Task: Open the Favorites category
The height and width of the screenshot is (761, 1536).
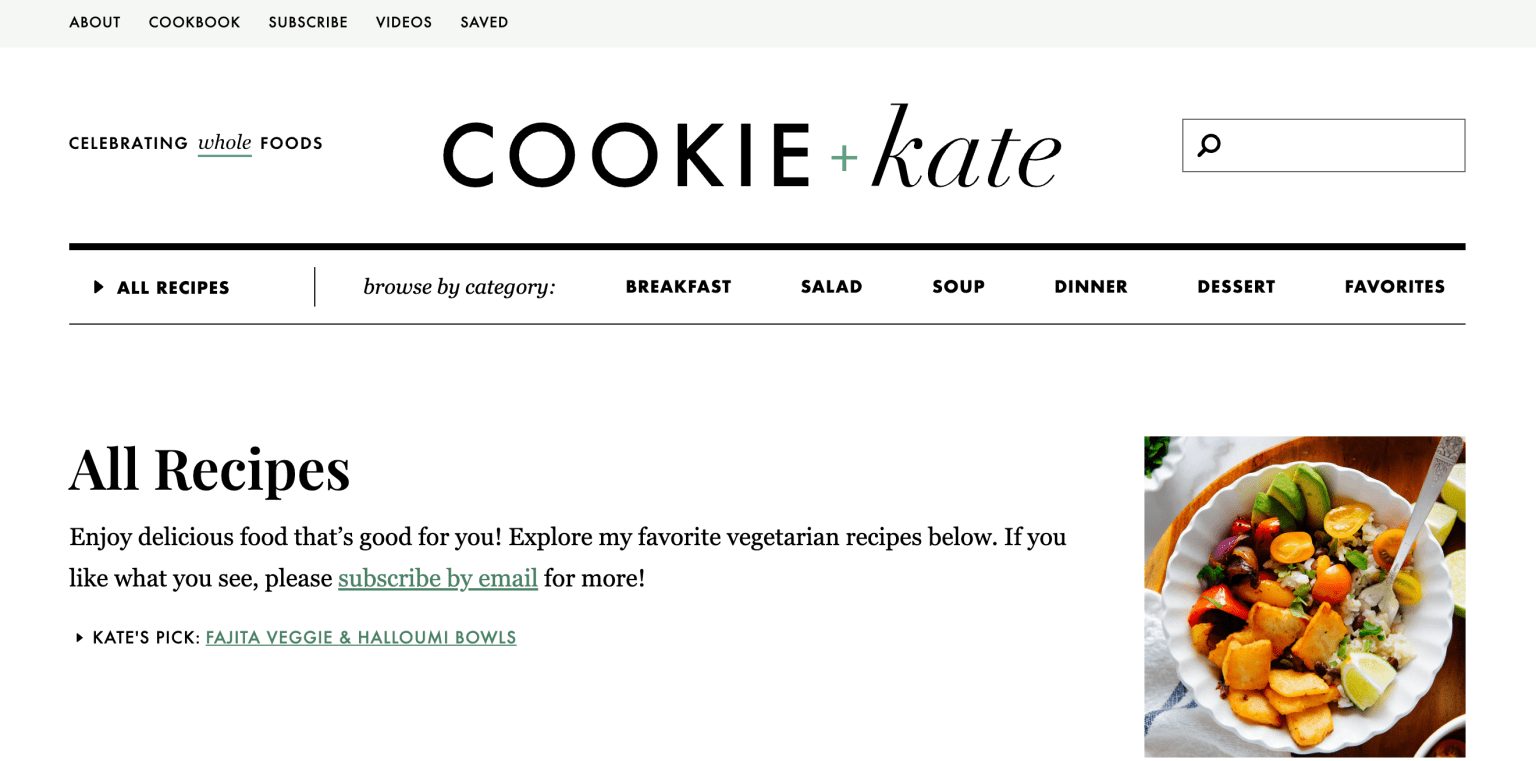Action: 1394,287
